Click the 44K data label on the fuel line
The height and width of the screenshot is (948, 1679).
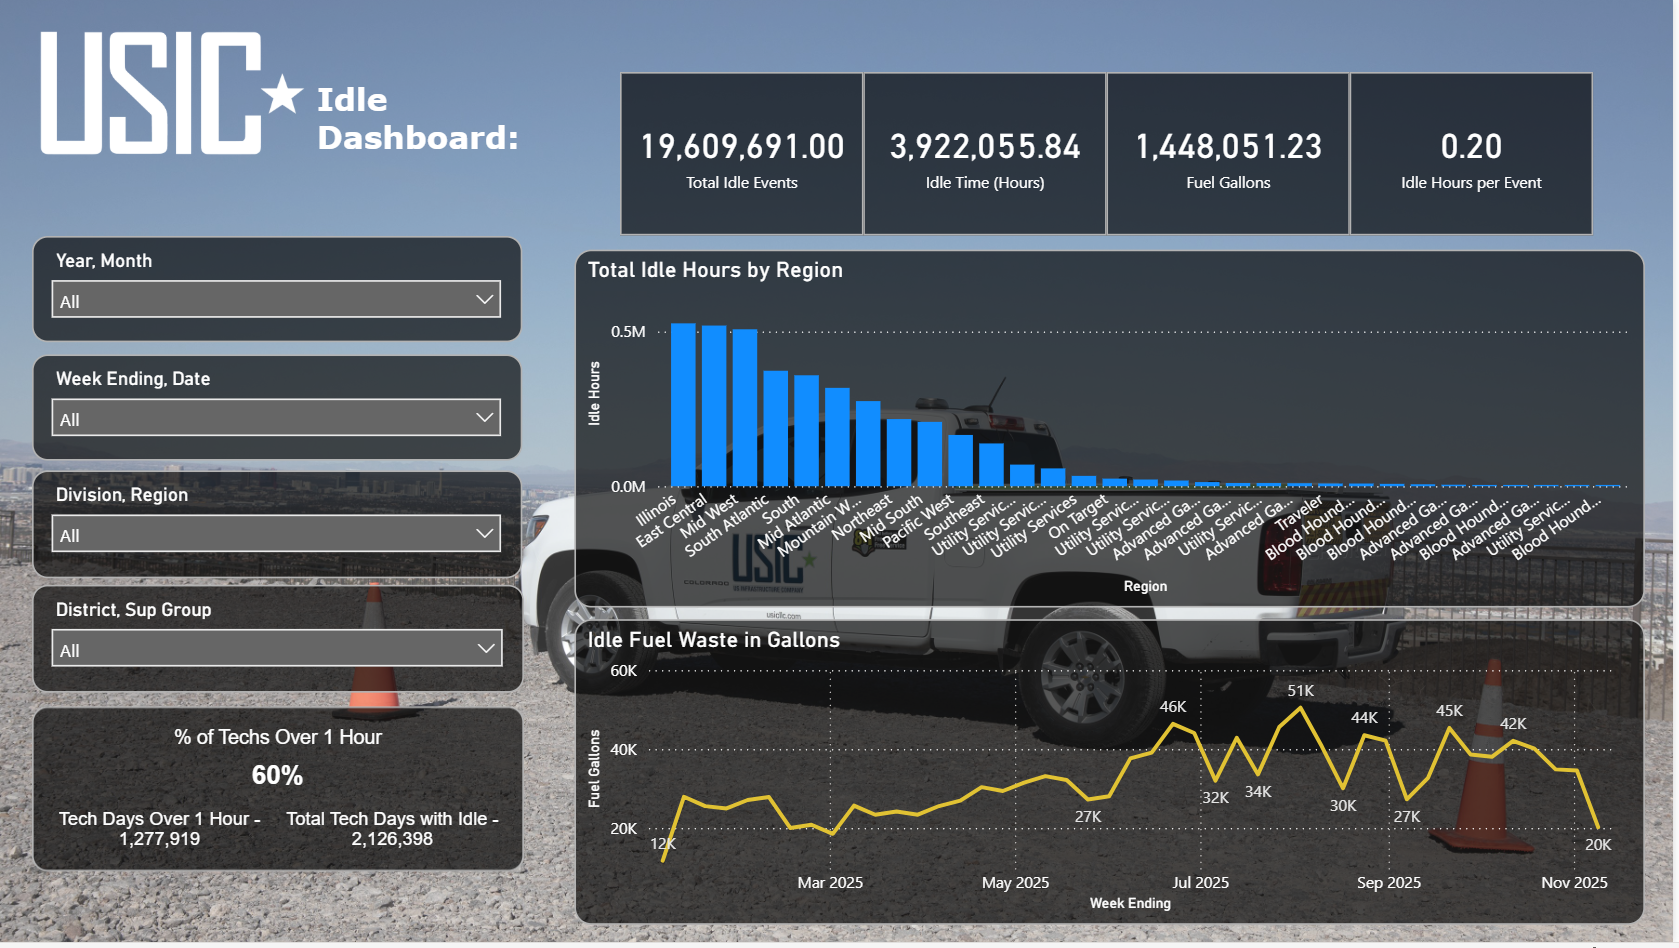pyautogui.click(x=1364, y=718)
